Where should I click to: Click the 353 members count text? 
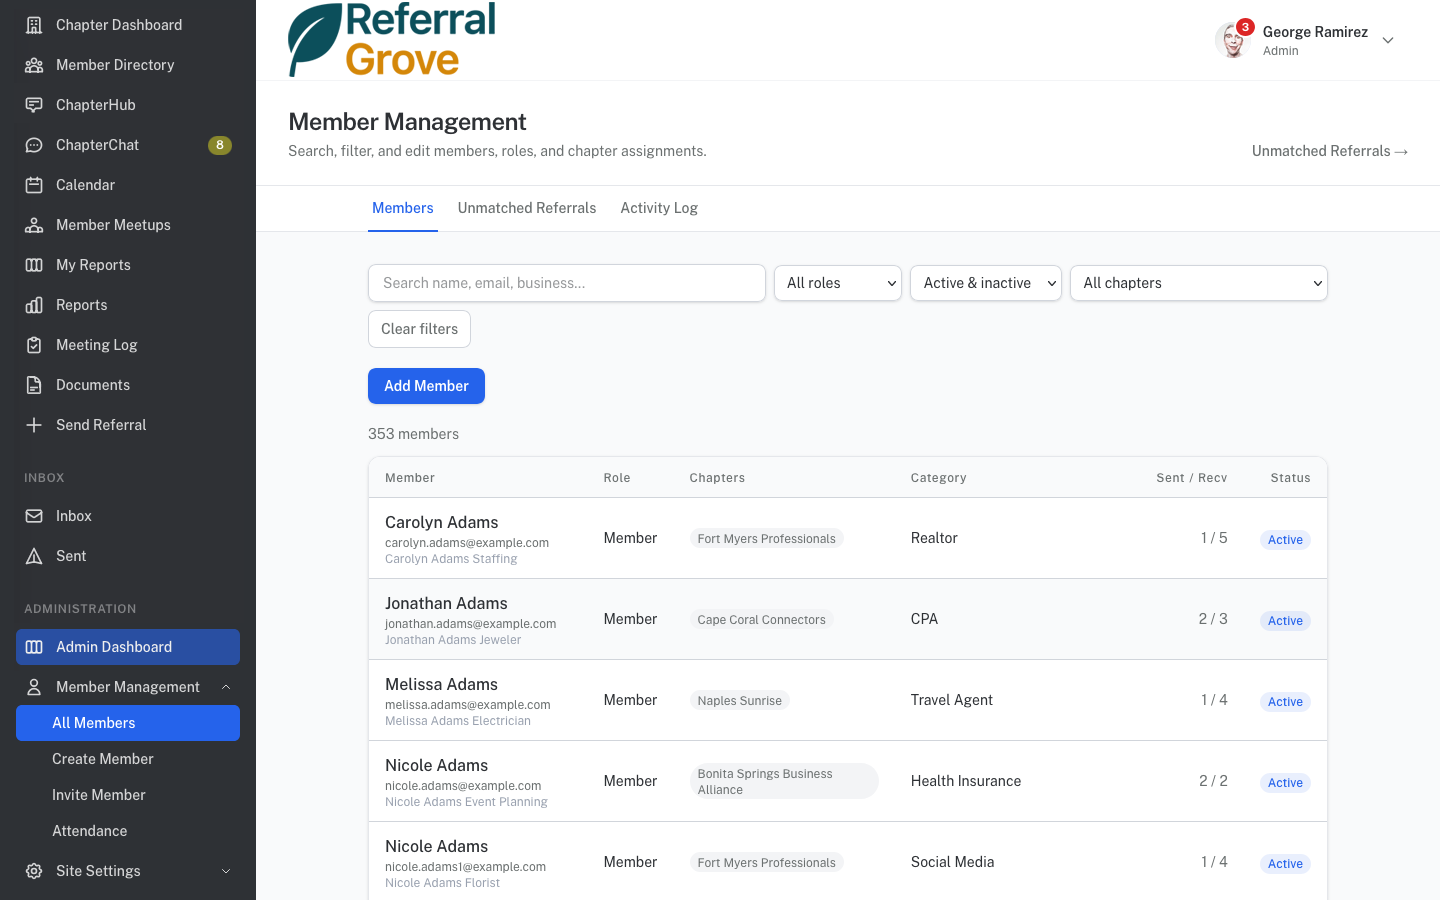413,434
